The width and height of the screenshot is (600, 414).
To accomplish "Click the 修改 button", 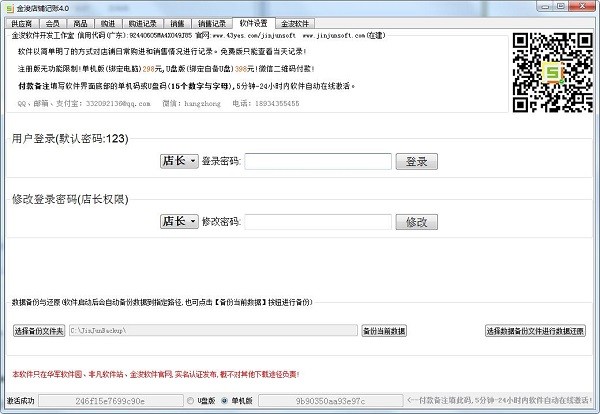I will pos(417,222).
